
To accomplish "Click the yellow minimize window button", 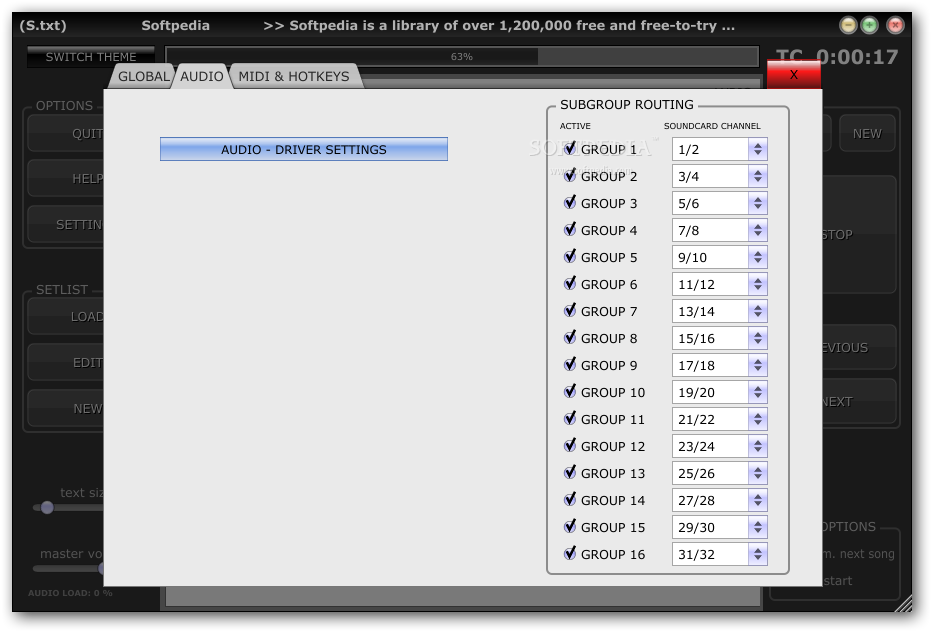I will (x=848, y=25).
